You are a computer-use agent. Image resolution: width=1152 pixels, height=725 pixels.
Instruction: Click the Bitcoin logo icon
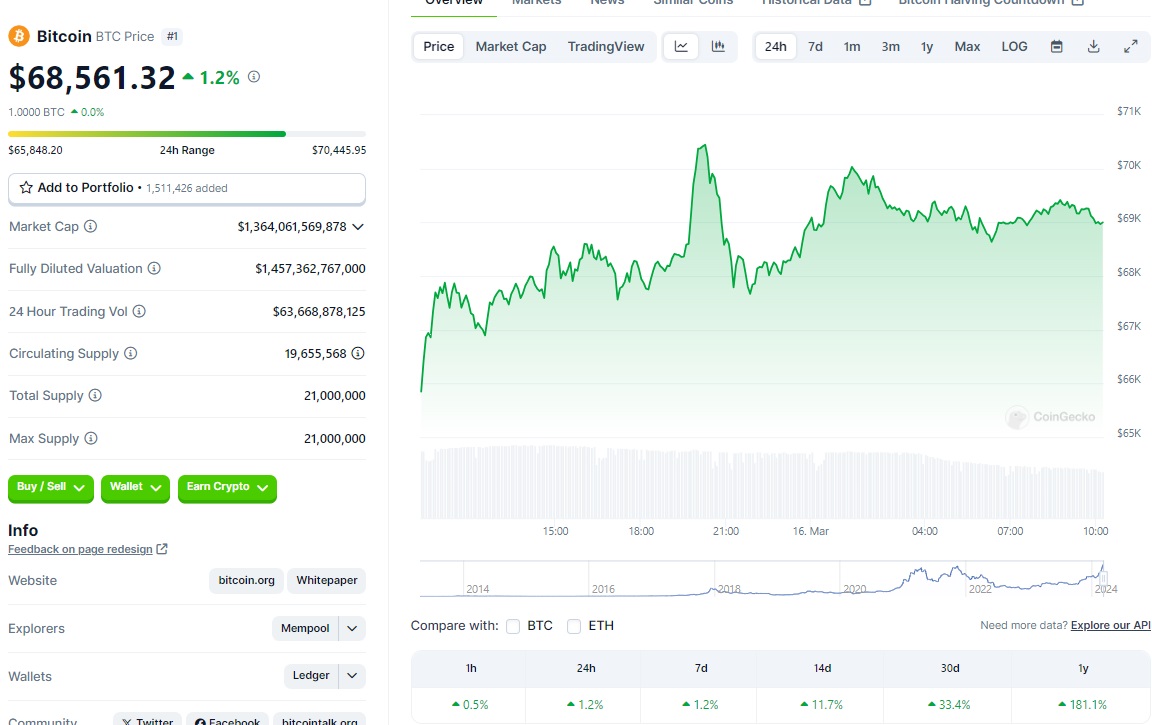pos(18,36)
